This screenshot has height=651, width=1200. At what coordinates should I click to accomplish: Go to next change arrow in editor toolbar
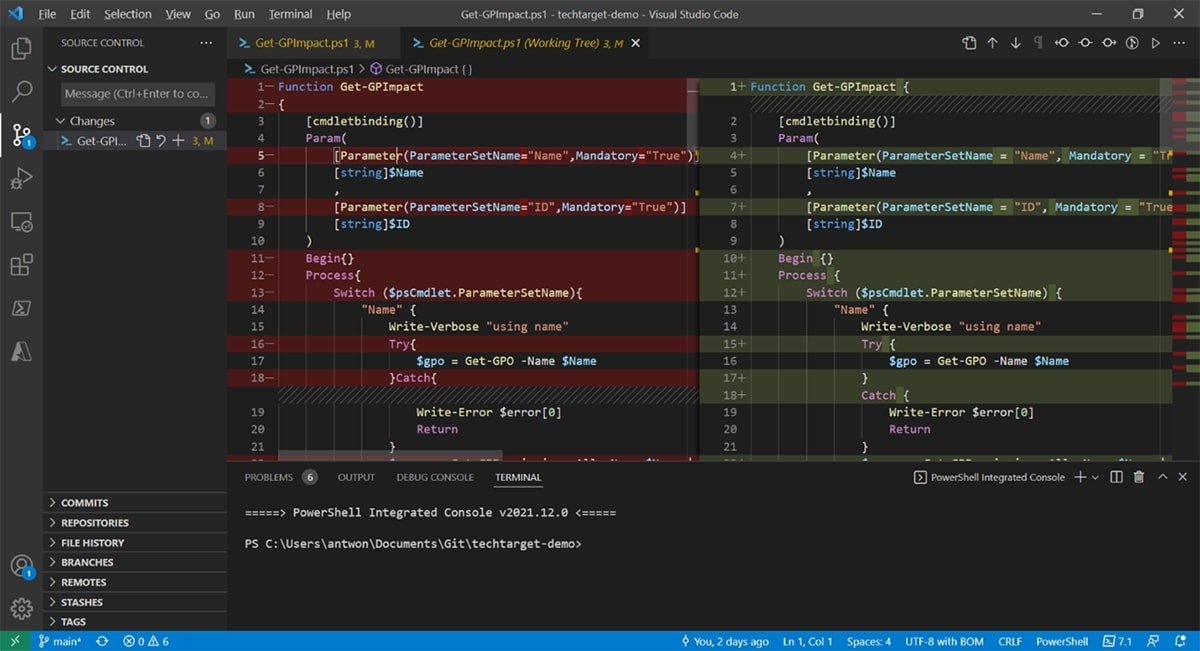coord(1015,43)
